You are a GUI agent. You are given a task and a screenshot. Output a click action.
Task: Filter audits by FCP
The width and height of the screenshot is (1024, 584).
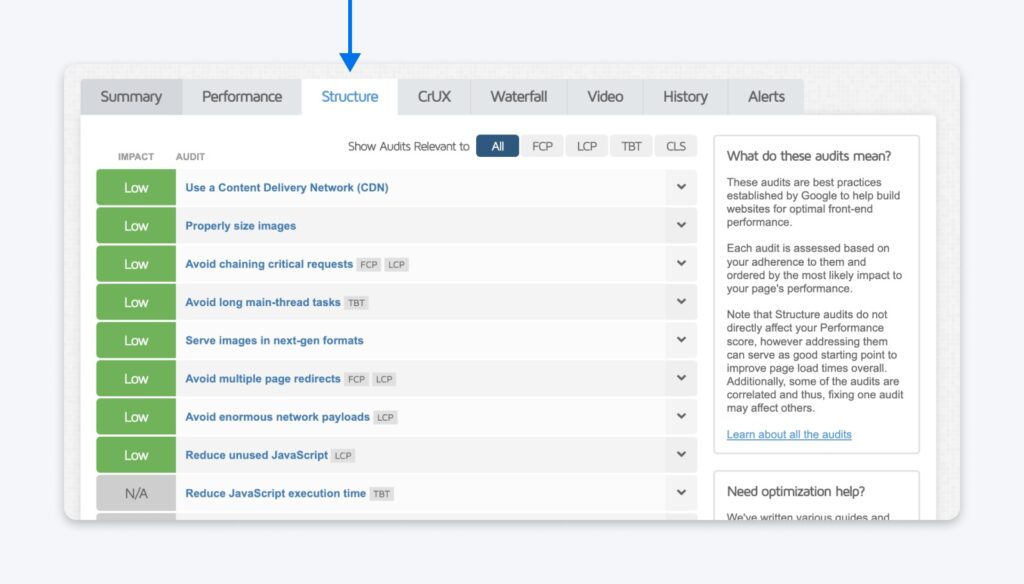(542, 146)
